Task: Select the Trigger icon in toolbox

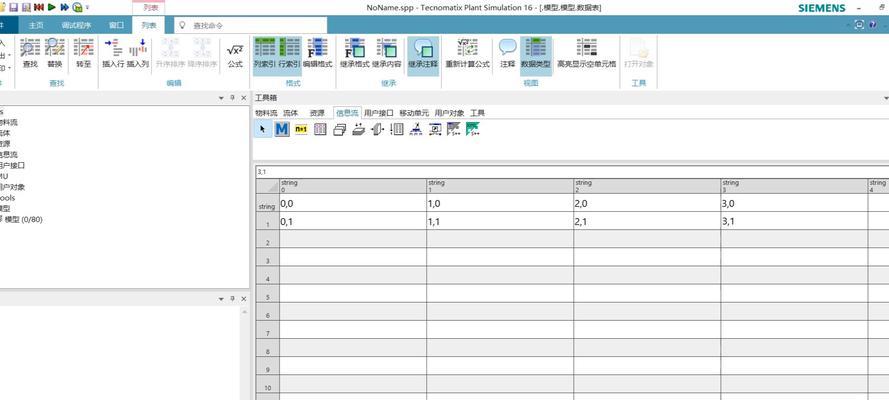Action: click(x=416, y=129)
